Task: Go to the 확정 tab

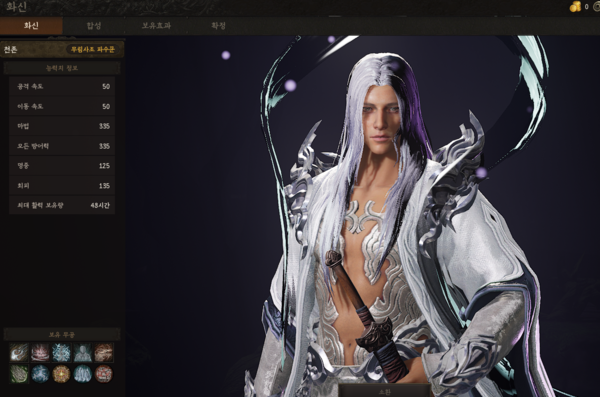Action: click(x=218, y=26)
